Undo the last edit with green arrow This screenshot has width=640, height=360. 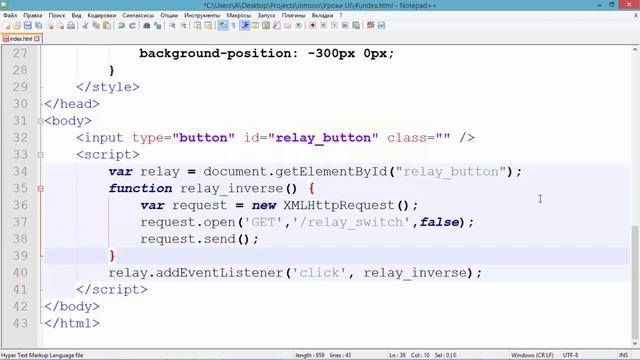click(x=121, y=25)
